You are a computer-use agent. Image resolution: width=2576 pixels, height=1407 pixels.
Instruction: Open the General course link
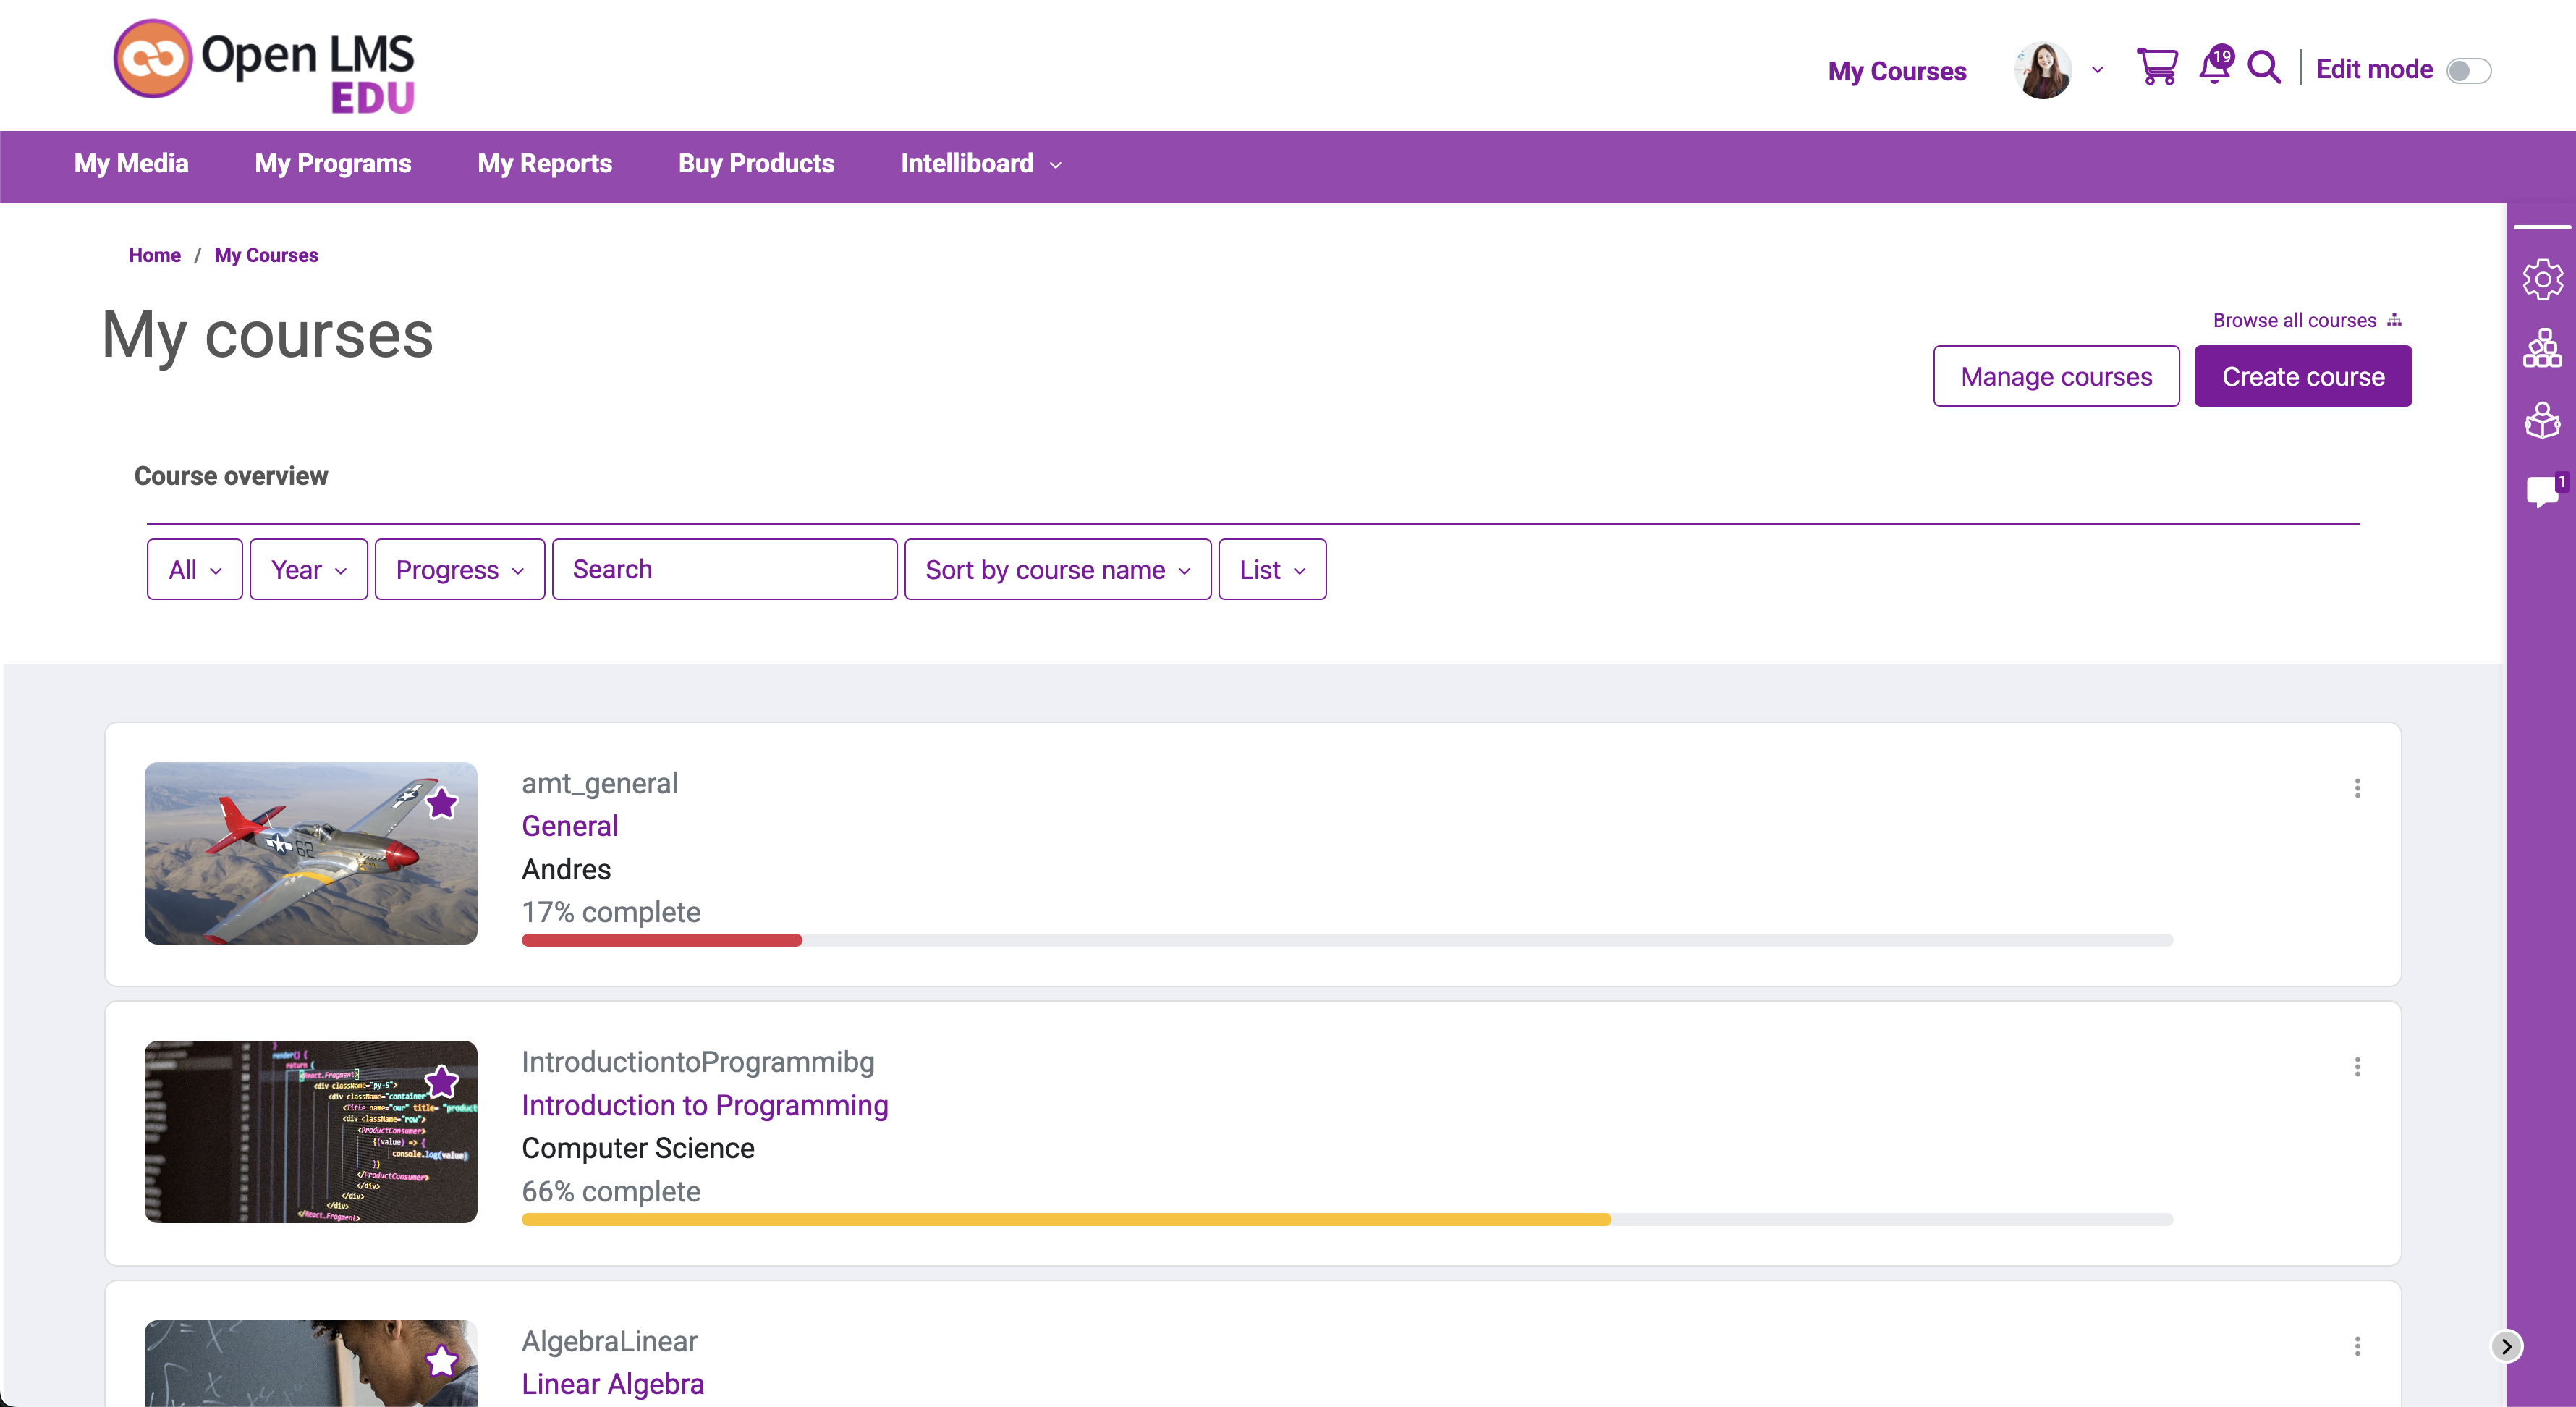[570, 826]
